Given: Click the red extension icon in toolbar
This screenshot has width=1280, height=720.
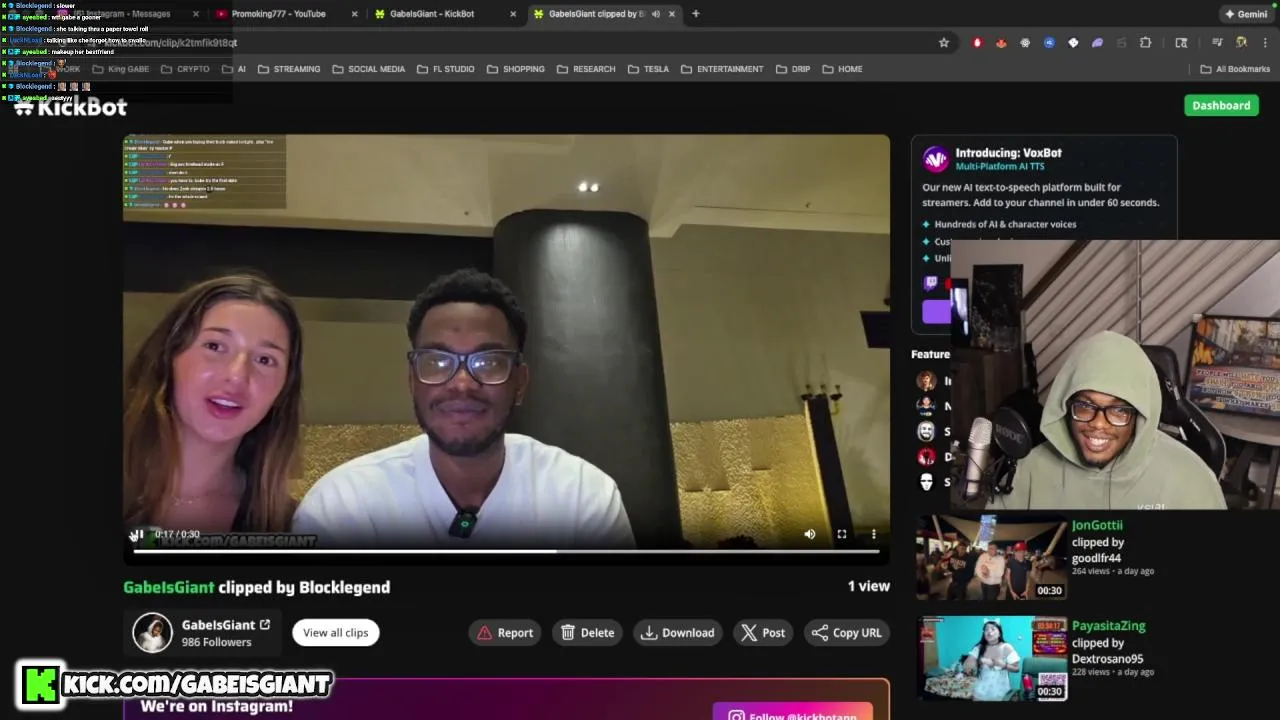Looking at the screenshot, I should pyautogui.click(x=977, y=42).
